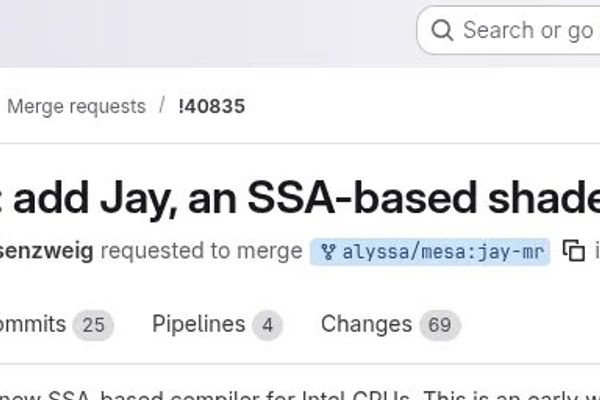Switch to the Commits tab

pos(32,324)
